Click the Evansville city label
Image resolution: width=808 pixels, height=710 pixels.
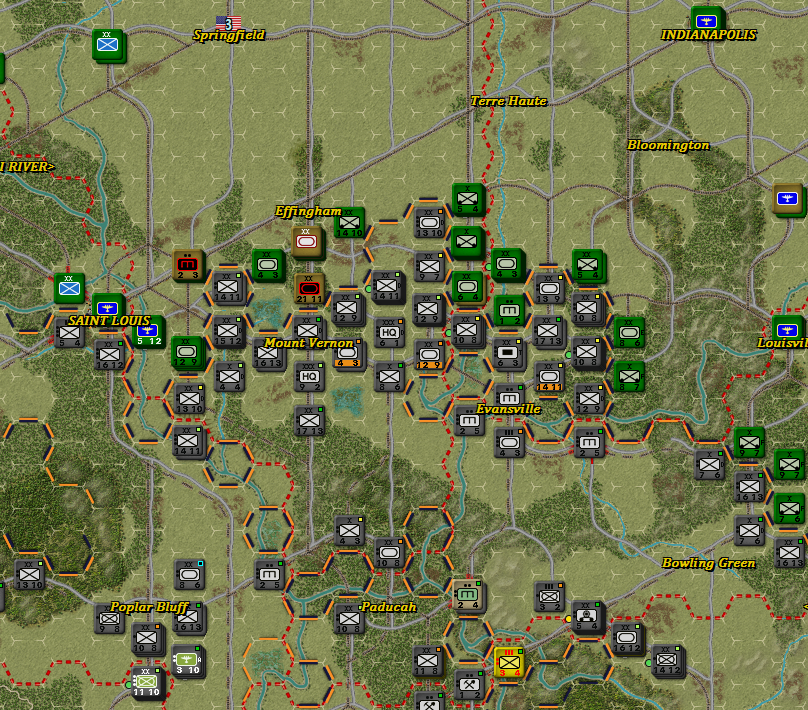click(x=508, y=409)
